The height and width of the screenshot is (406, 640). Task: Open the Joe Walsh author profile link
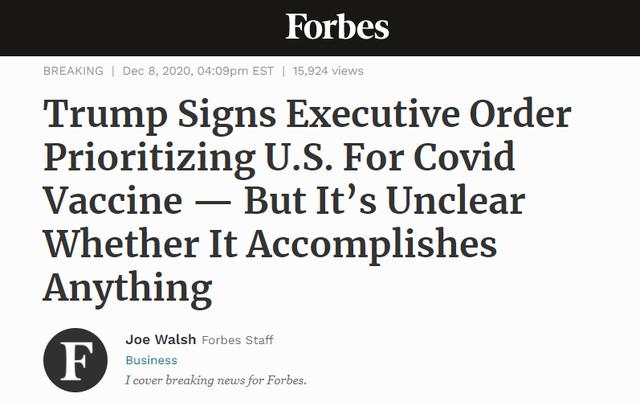click(x=161, y=339)
